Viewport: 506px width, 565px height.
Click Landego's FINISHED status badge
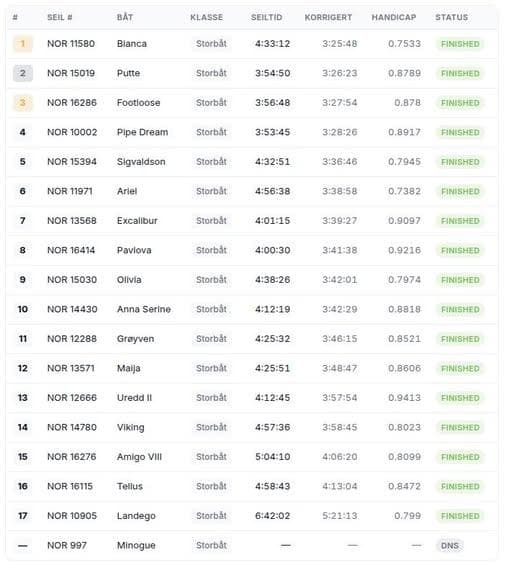pyautogui.click(x=460, y=516)
